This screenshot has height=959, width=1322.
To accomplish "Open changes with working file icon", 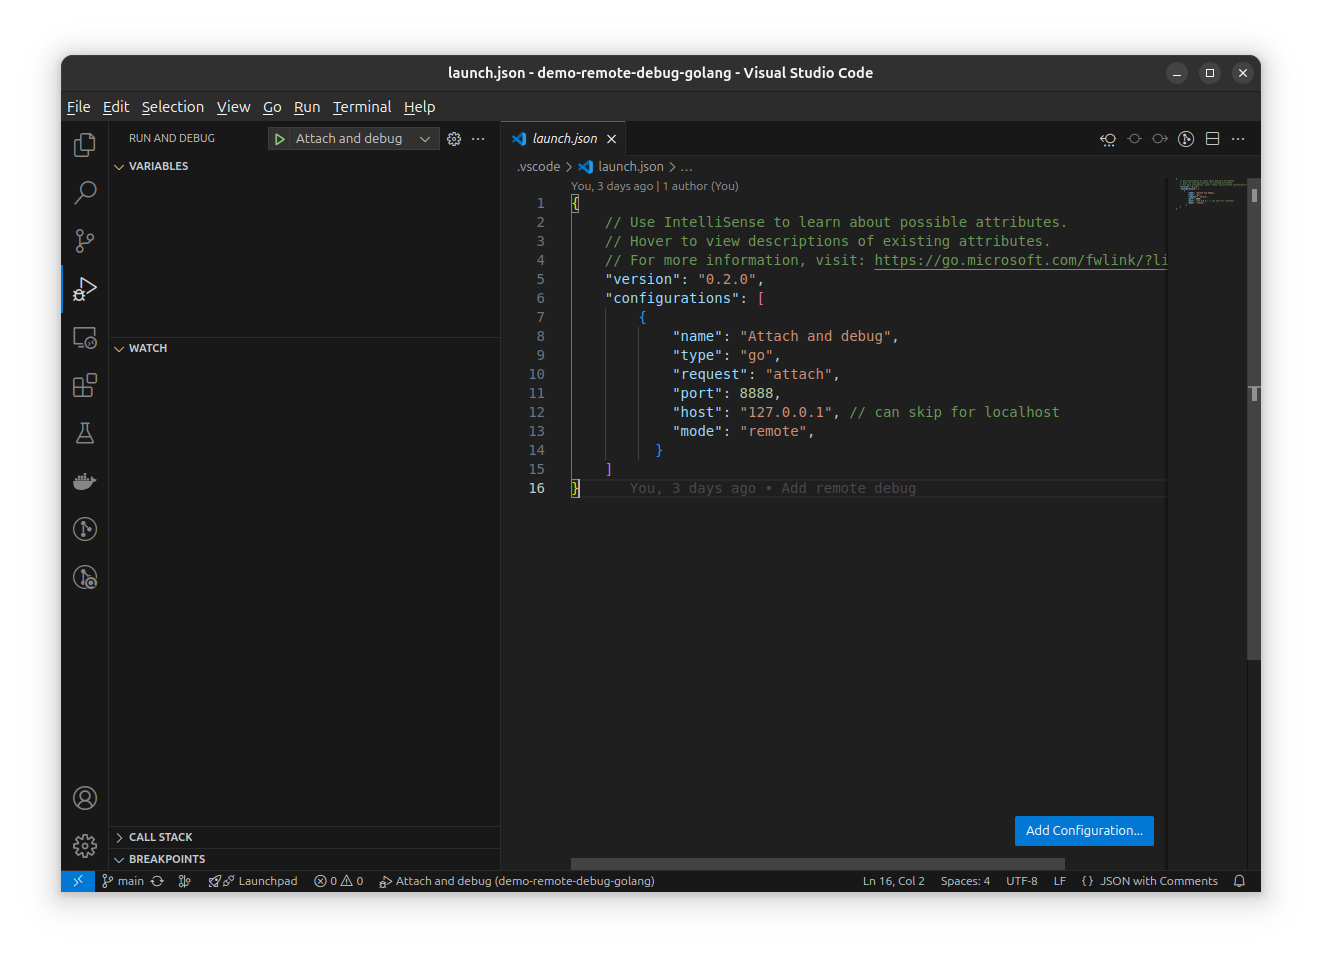I will coord(1134,139).
